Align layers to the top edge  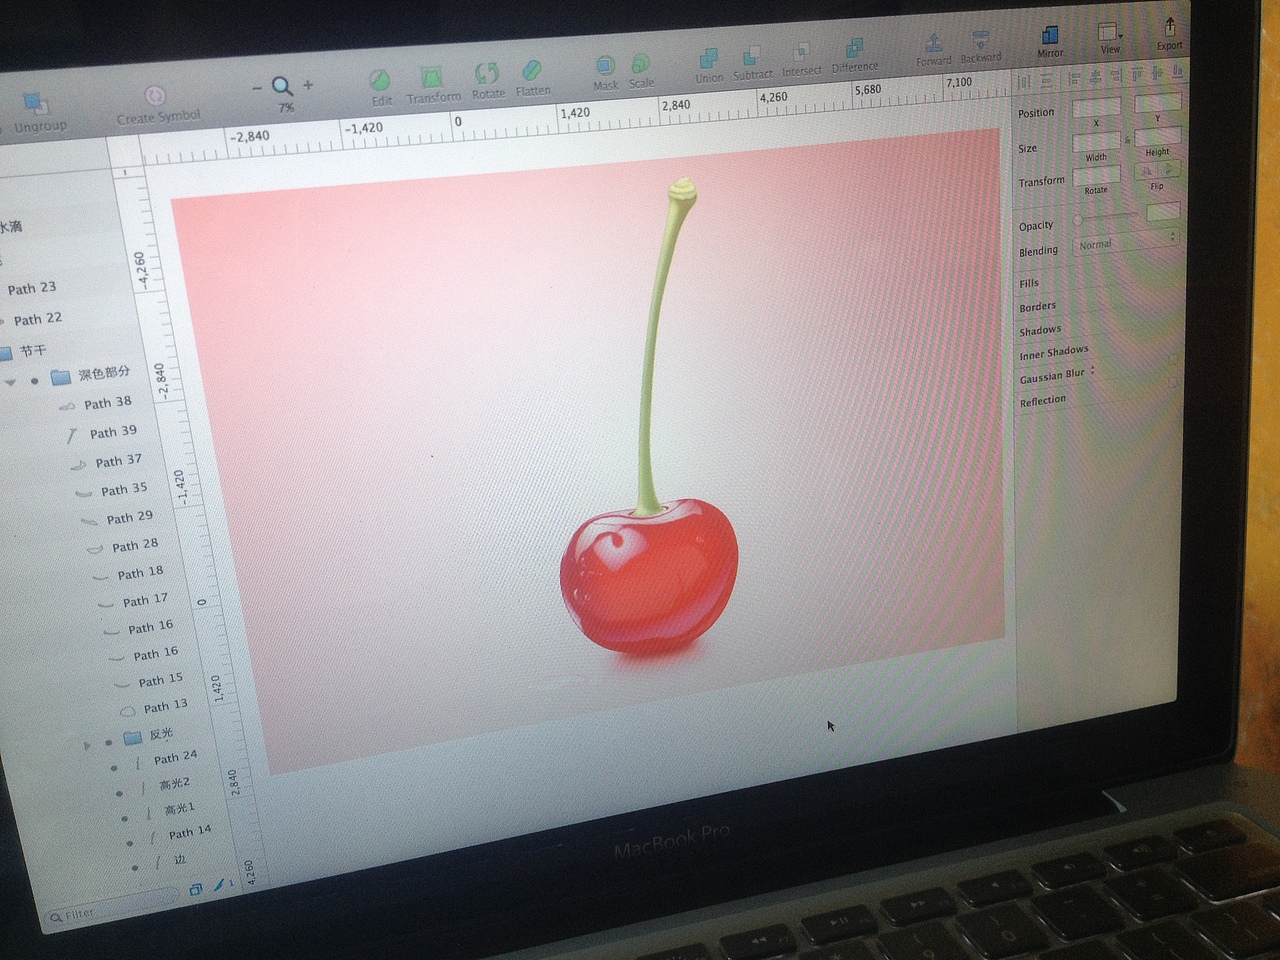(x=1137, y=73)
